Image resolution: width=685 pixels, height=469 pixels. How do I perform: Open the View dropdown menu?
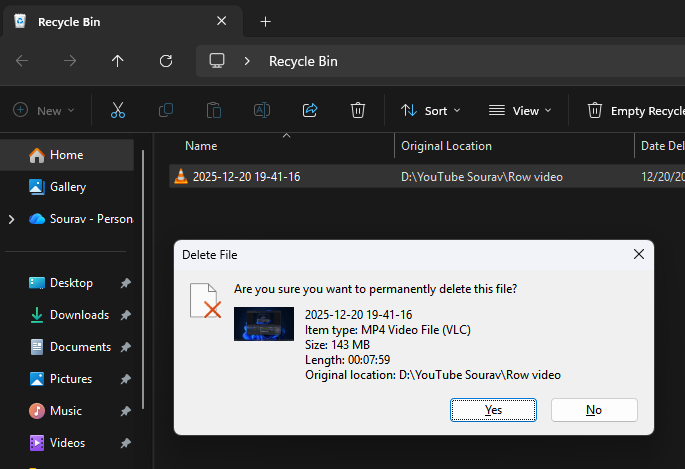coord(520,111)
